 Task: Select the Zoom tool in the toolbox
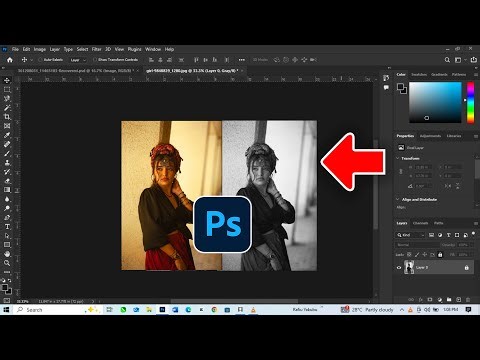[x=7, y=263]
